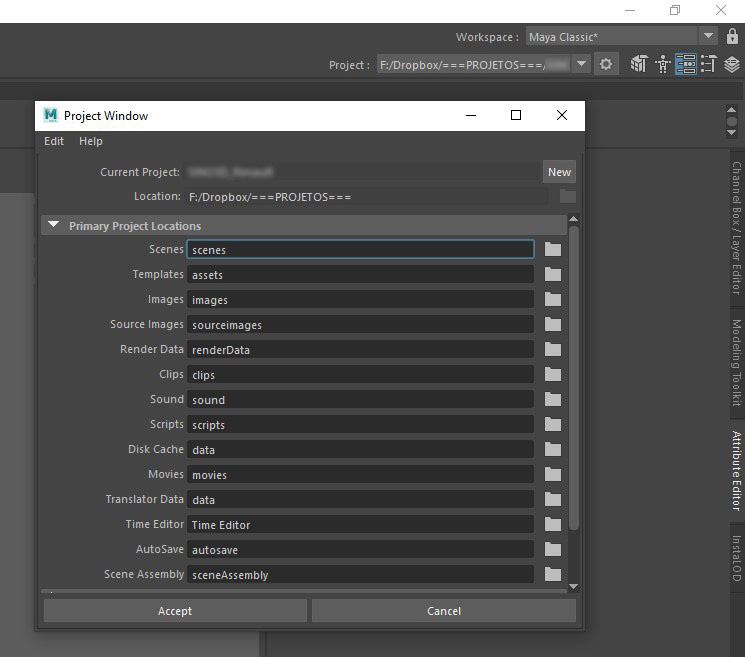Click the Scripts path input field
This screenshot has height=657, width=745.
[360, 425]
